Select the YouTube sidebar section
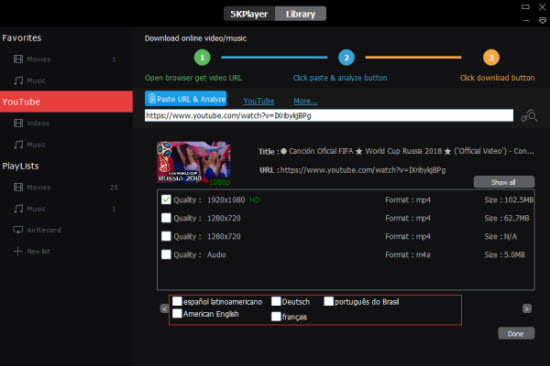The image size is (550, 366). 66,102
